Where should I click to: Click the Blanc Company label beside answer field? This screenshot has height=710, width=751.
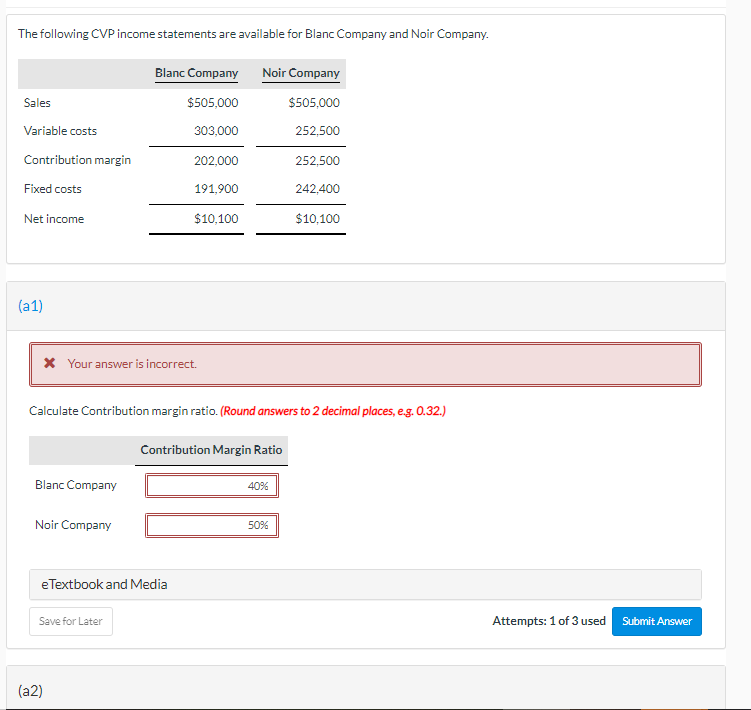pos(76,485)
